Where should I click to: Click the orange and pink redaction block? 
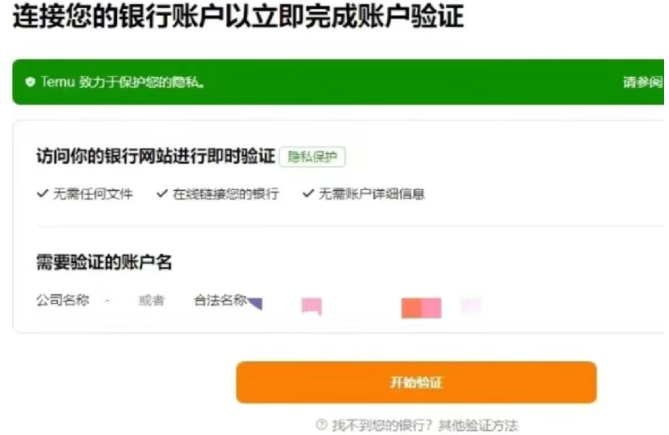tap(422, 308)
